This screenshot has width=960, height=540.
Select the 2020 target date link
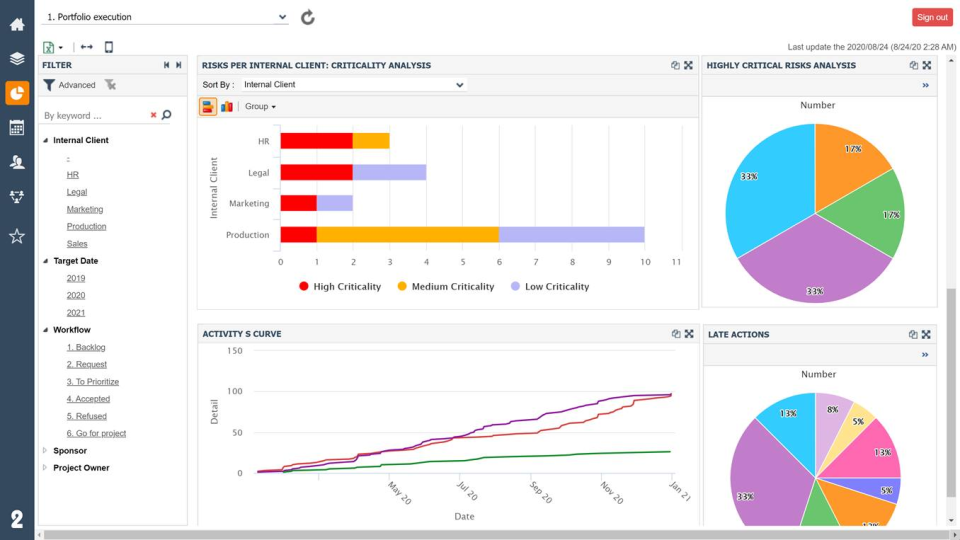(x=76, y=295)
